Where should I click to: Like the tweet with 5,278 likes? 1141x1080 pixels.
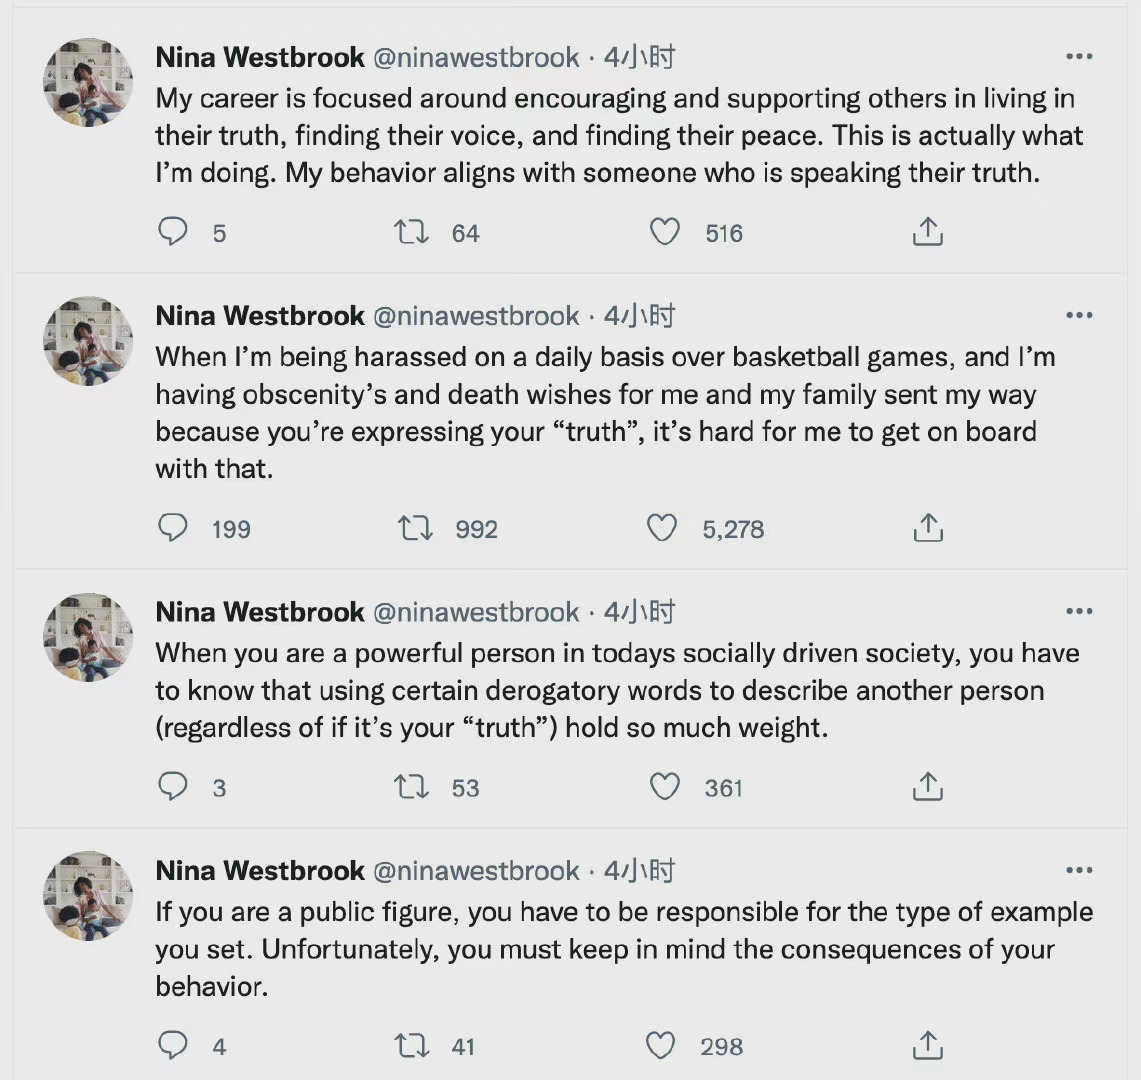662,528
